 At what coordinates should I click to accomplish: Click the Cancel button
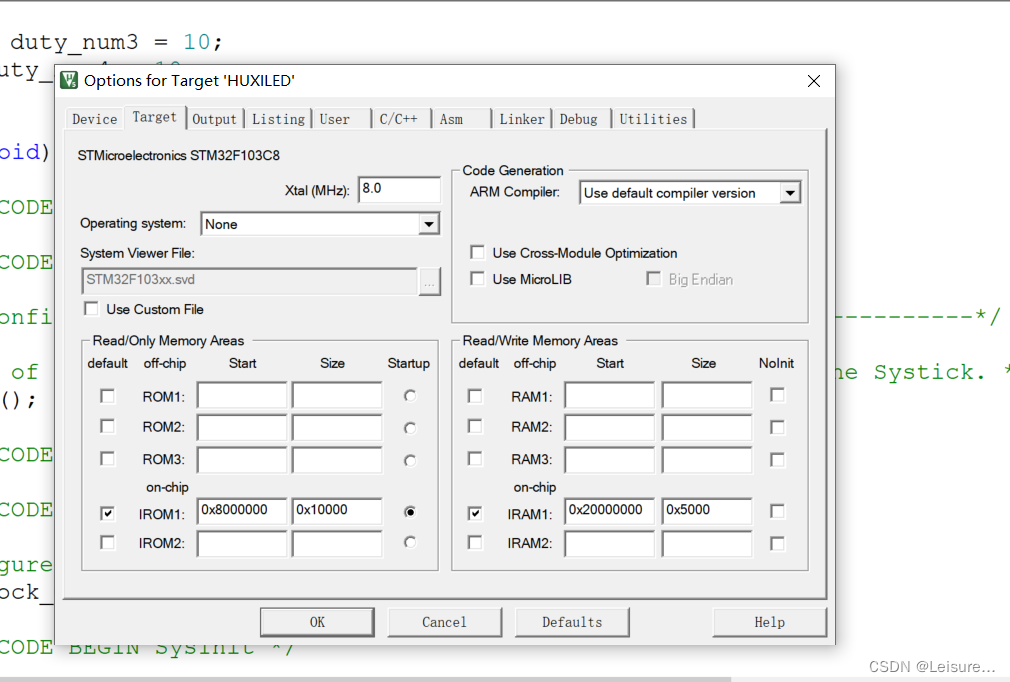(444, 622)
